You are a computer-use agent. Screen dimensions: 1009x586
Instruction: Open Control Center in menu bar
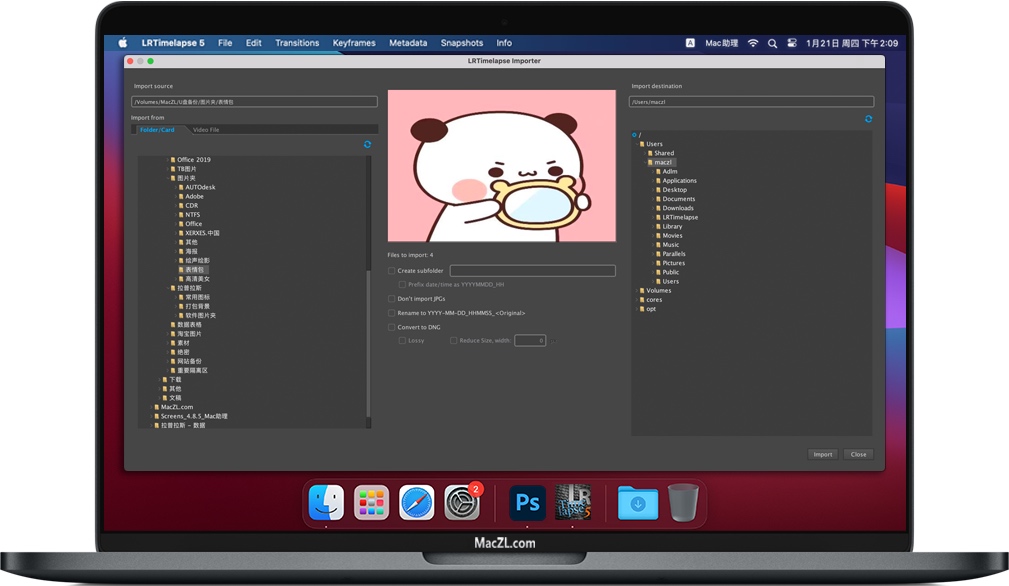792,43
